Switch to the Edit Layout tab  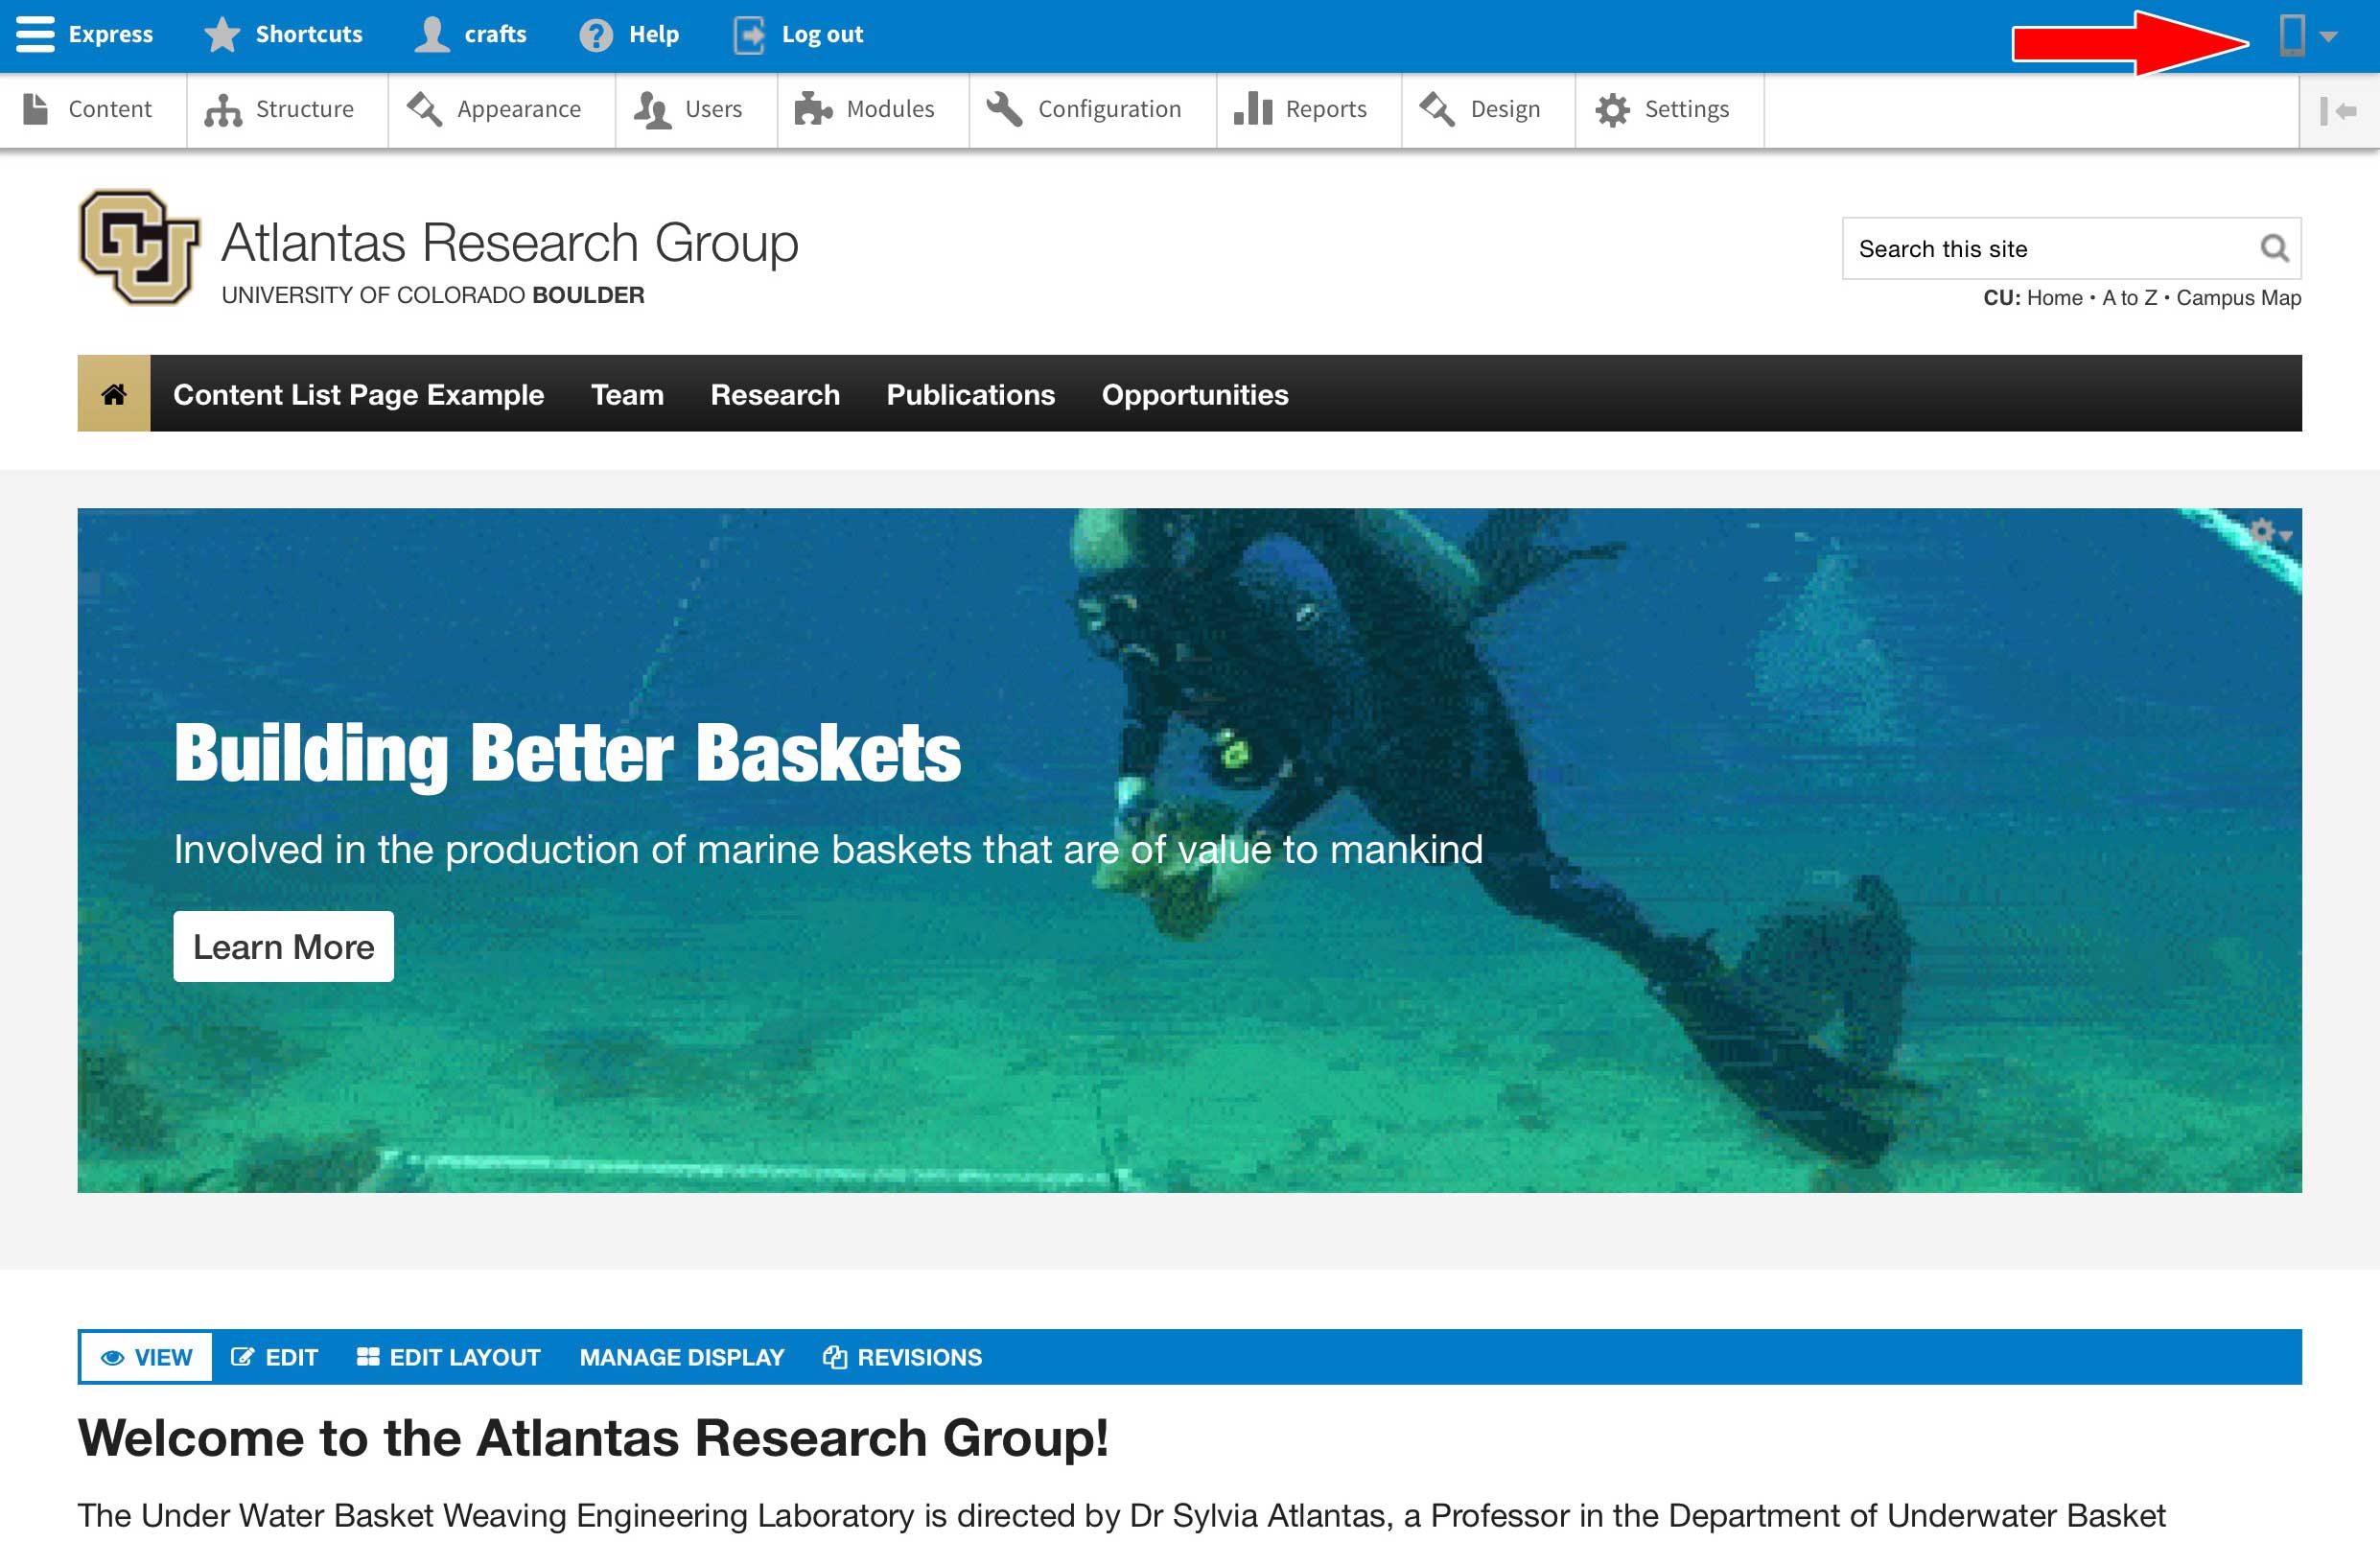(x=448, y=1357)
